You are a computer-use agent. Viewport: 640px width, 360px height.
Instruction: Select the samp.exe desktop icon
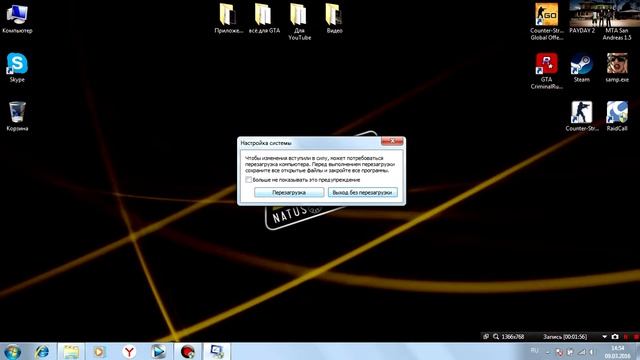tap(617, 68)
